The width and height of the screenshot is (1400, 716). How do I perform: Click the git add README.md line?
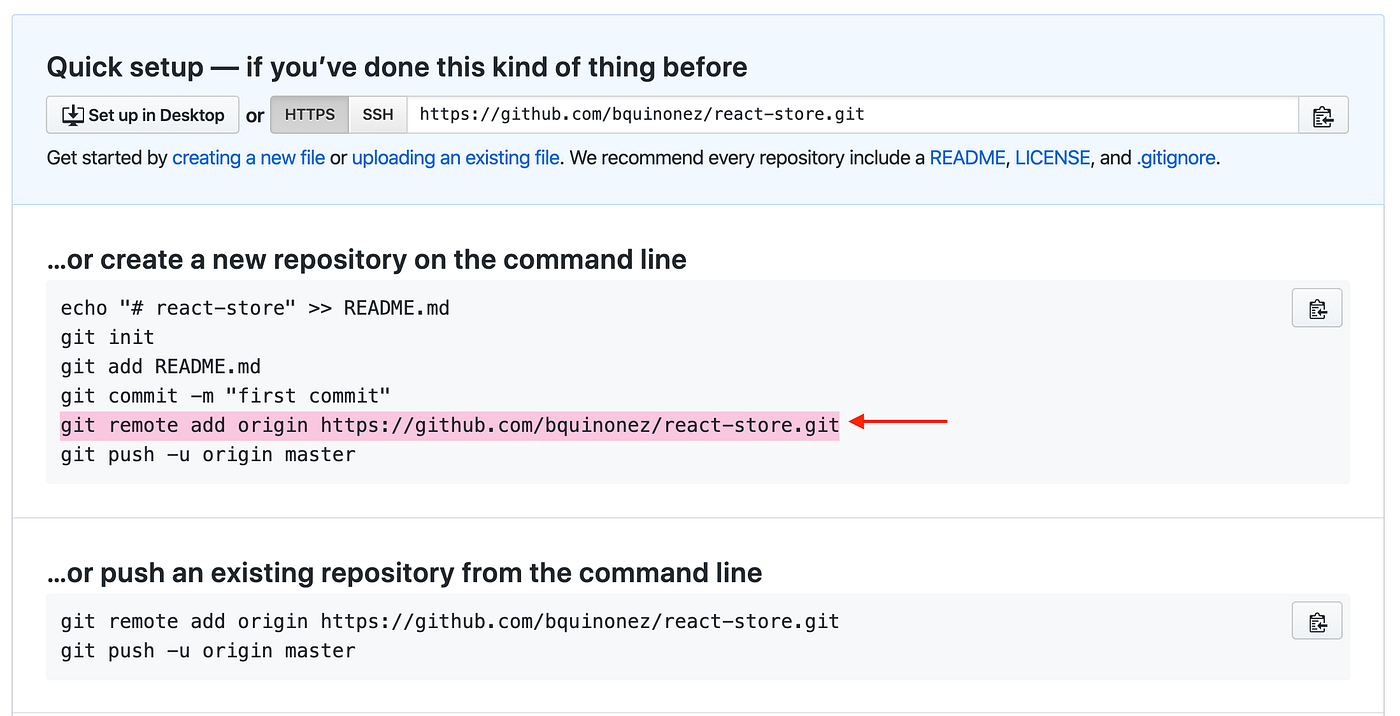pos(162,366)
